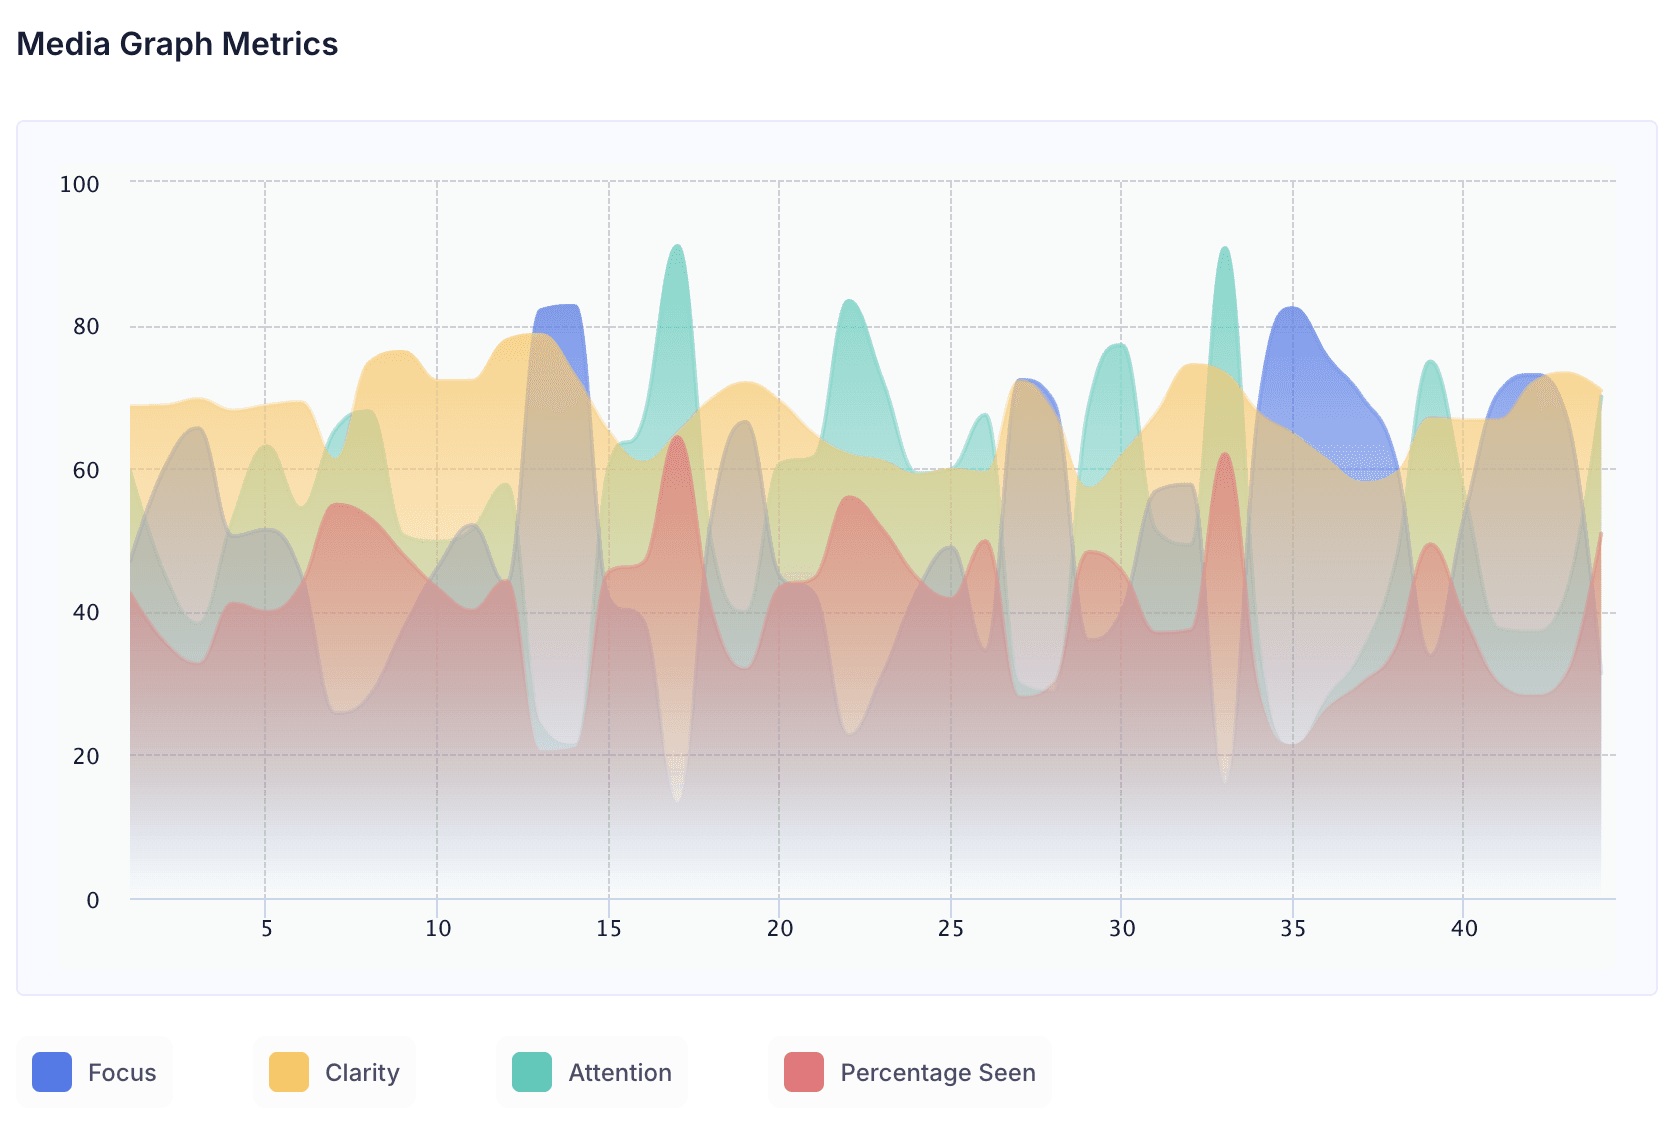Toggle the Attention series visibility
This screenshot has height=1128, width=1676.
coord(592,1072)
